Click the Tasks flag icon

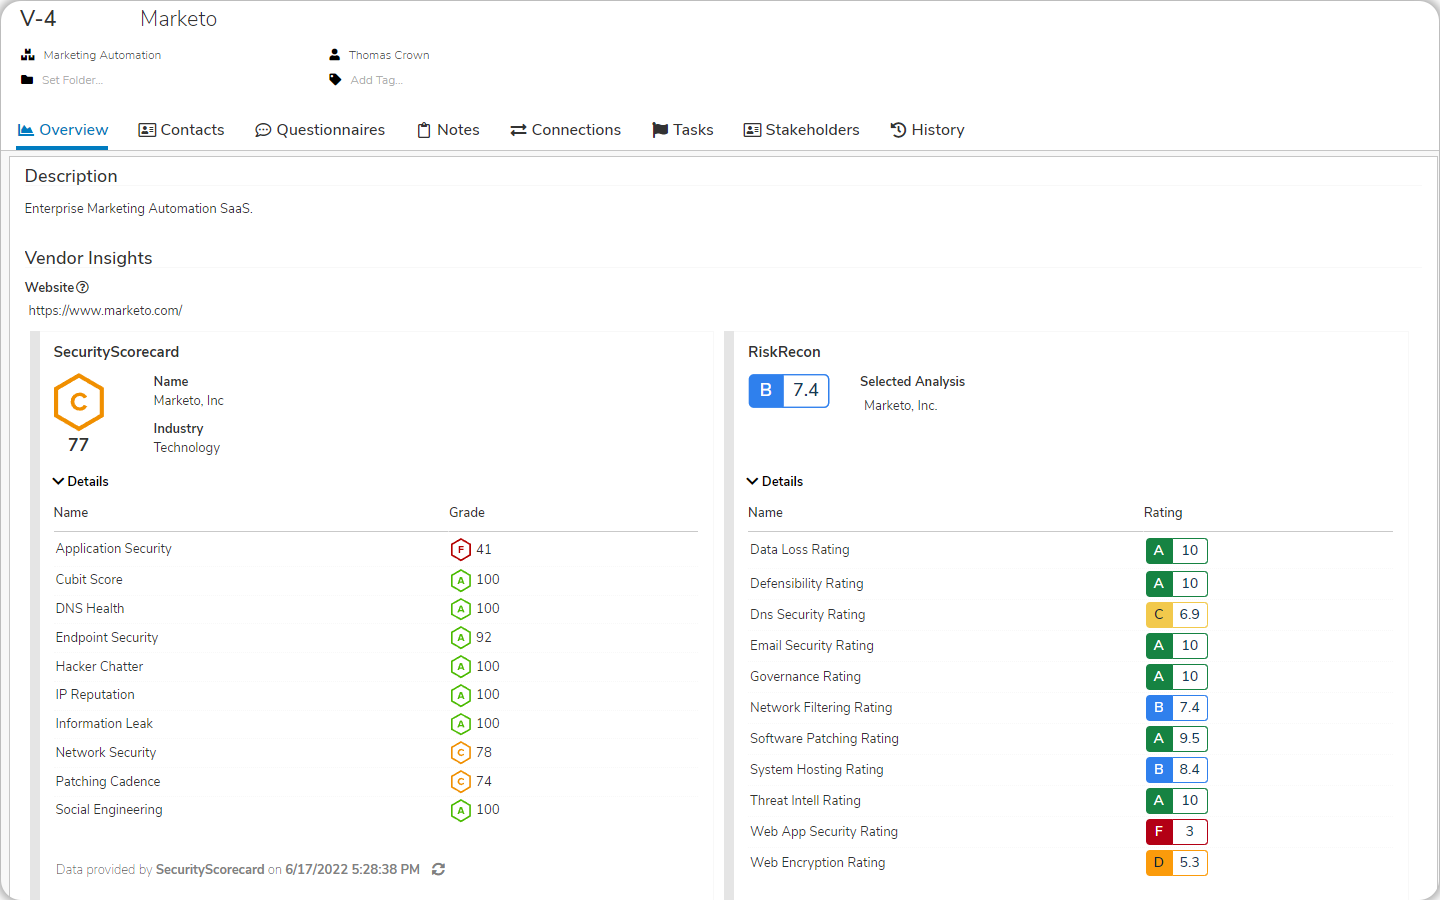tap(659, 129)
